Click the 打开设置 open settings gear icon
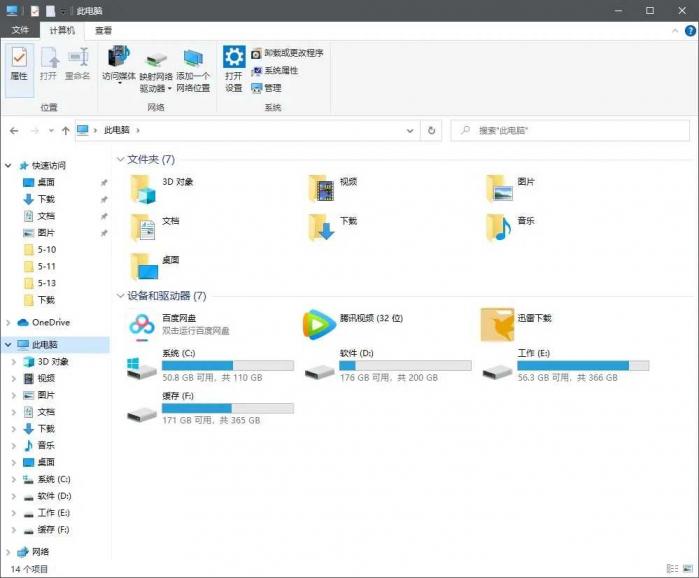This screenshot has width=699, height=578. click(234, 69)
